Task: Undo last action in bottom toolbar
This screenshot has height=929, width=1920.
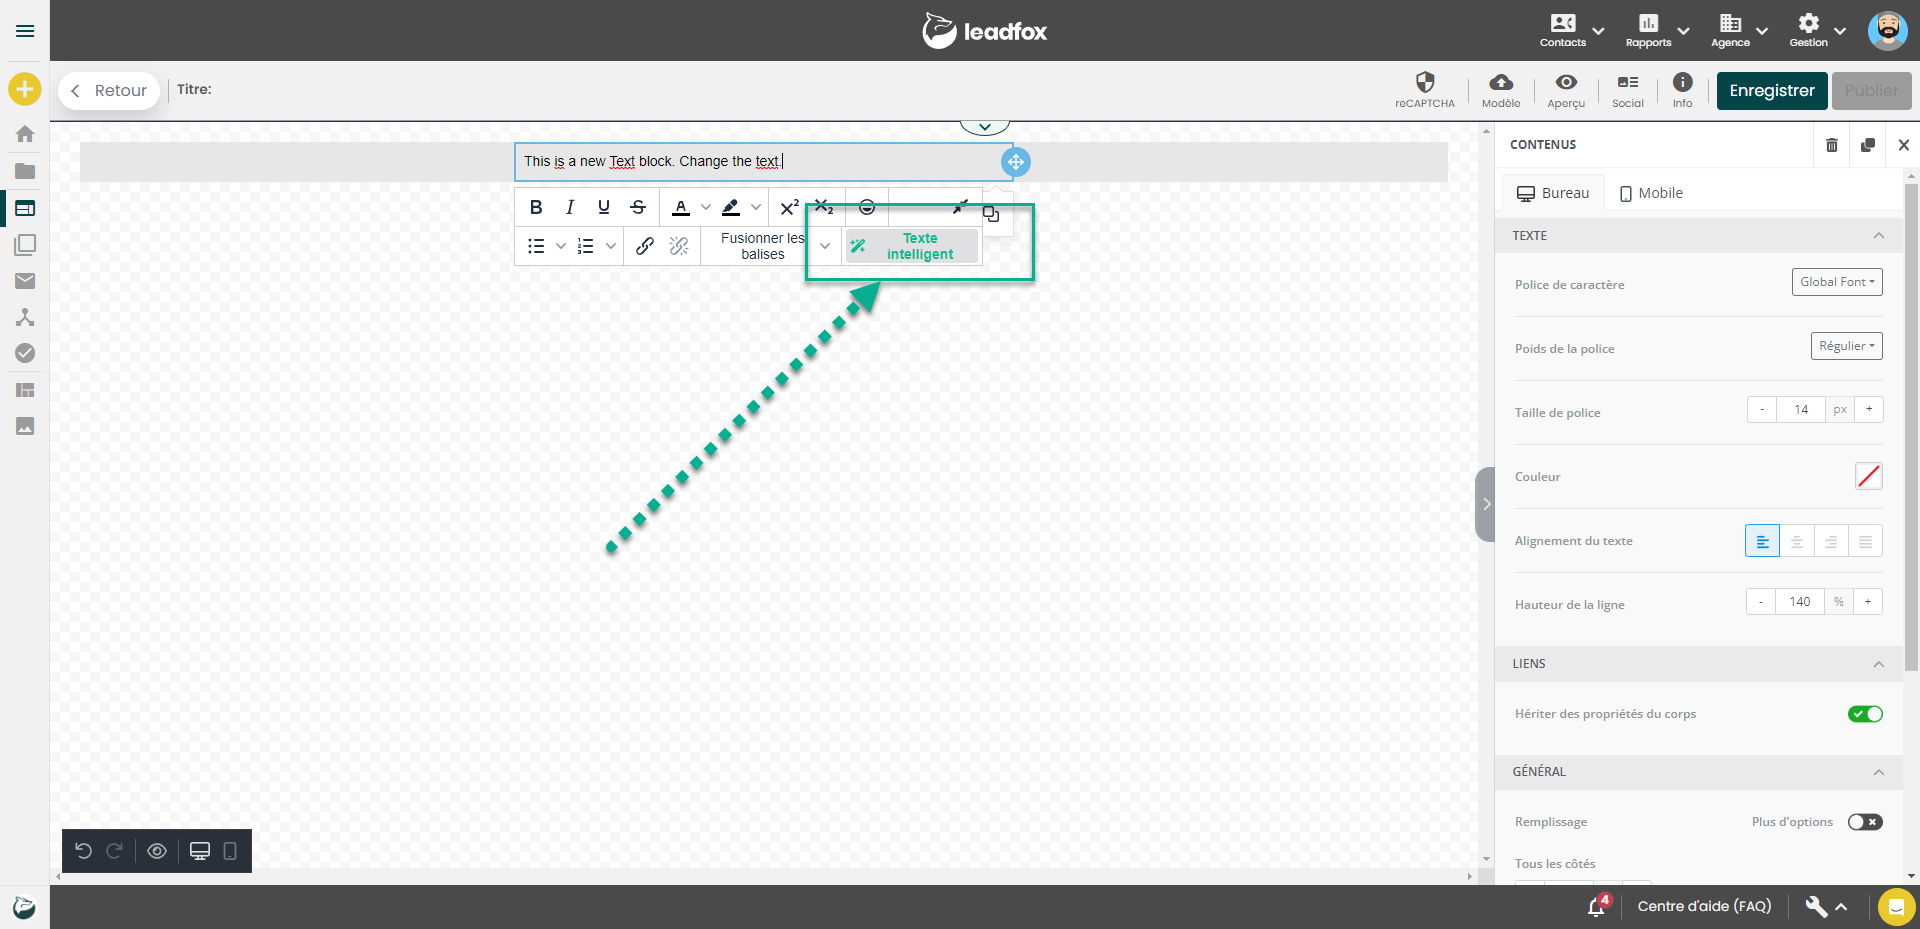Action: [x=84, y=851]
